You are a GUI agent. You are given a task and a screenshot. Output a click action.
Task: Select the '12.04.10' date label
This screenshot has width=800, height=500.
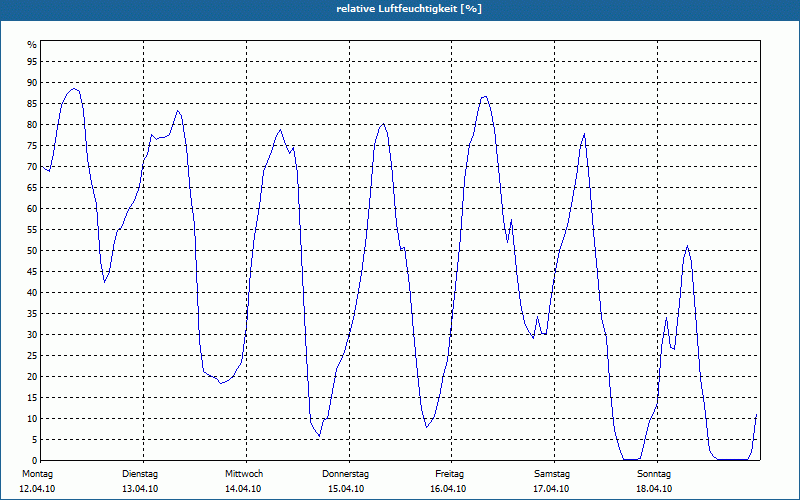[x=37, y=489]
